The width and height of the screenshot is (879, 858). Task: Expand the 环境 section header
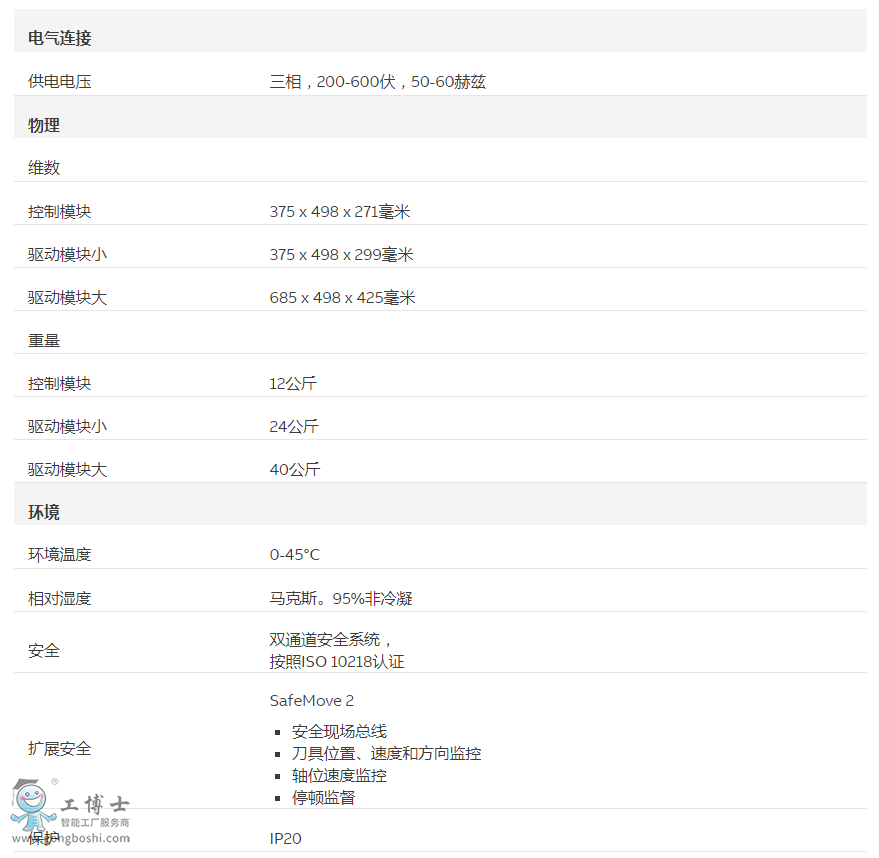tap(43, 512)
